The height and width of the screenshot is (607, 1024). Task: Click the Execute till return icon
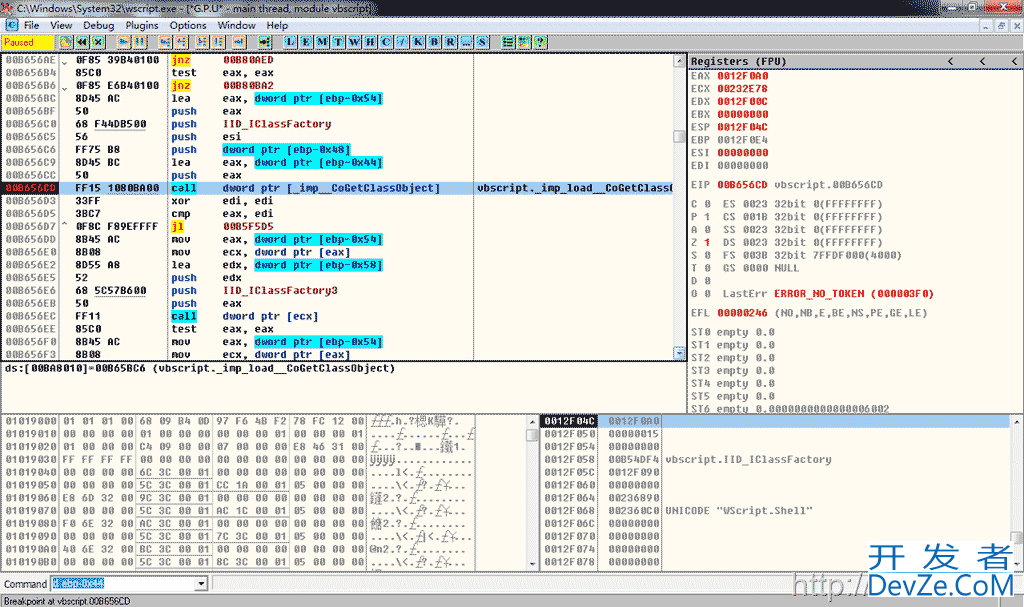[239, 42]
